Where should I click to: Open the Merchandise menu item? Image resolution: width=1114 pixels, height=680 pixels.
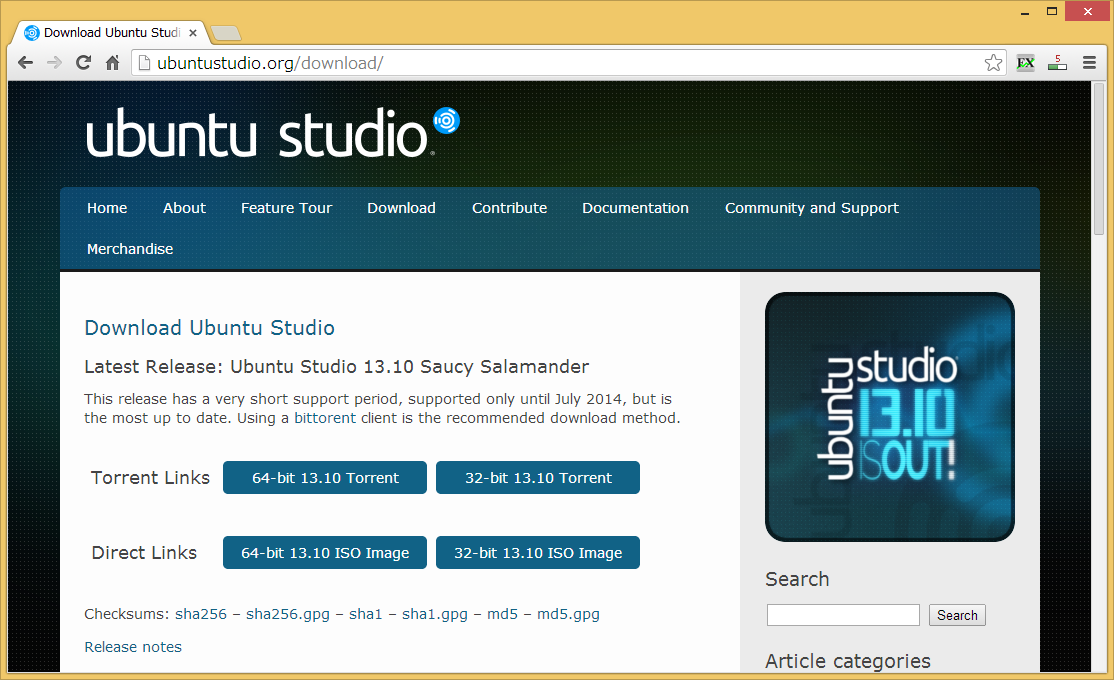pyautogui.click(x=130, y=249)
